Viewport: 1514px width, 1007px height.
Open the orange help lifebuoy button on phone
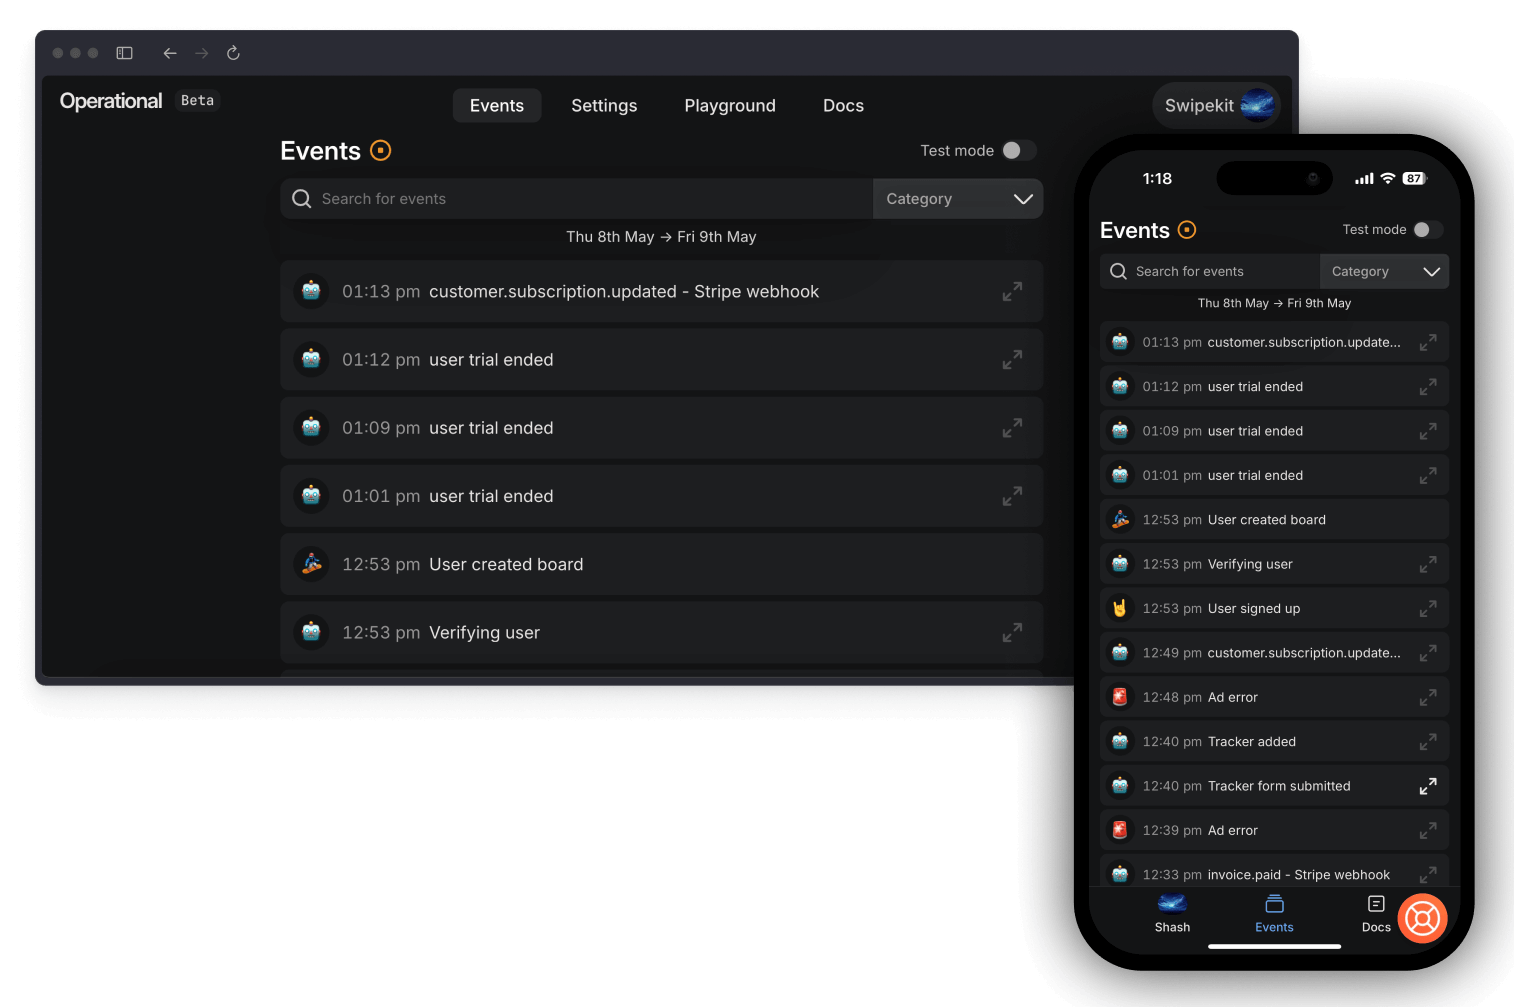point(1422,918)
